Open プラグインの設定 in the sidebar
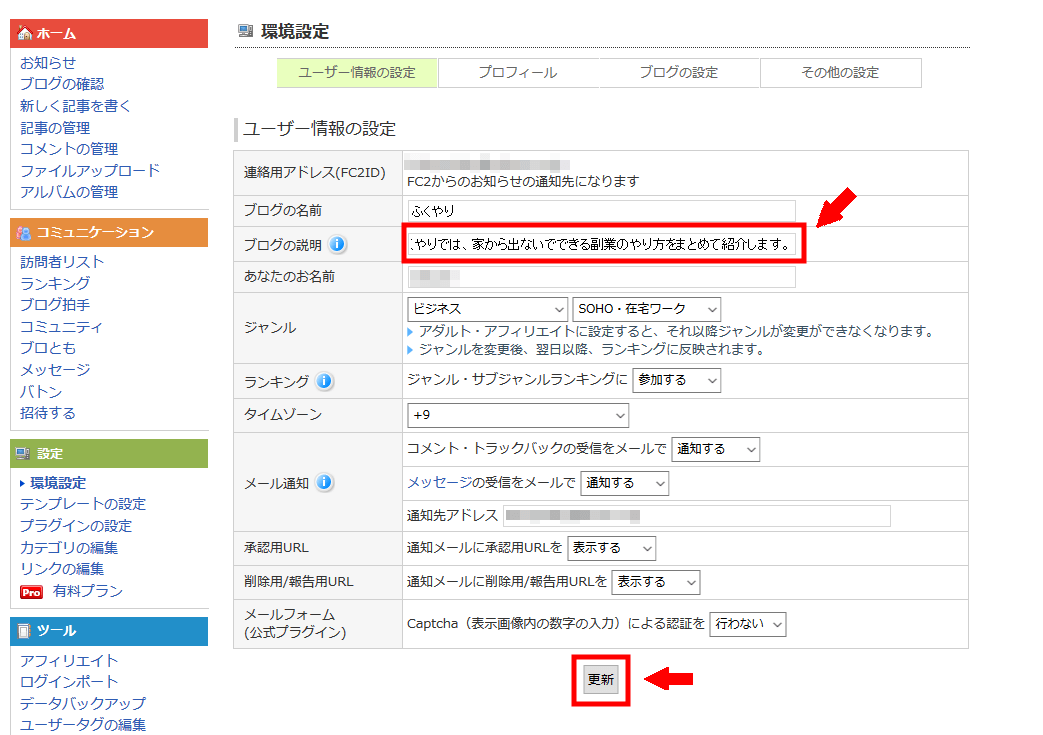Viewport: 1043px width, 735px height. point(76,525)
